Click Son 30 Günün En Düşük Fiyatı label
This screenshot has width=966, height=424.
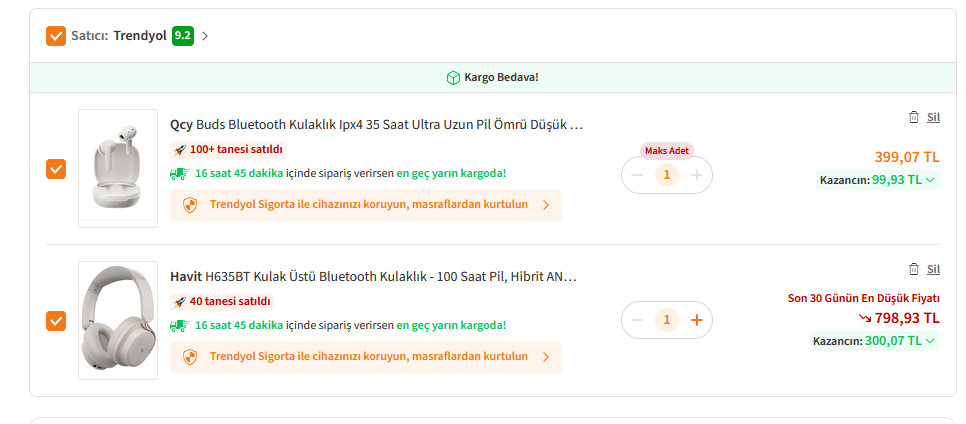pyautogui.click(x=864, y=298)
